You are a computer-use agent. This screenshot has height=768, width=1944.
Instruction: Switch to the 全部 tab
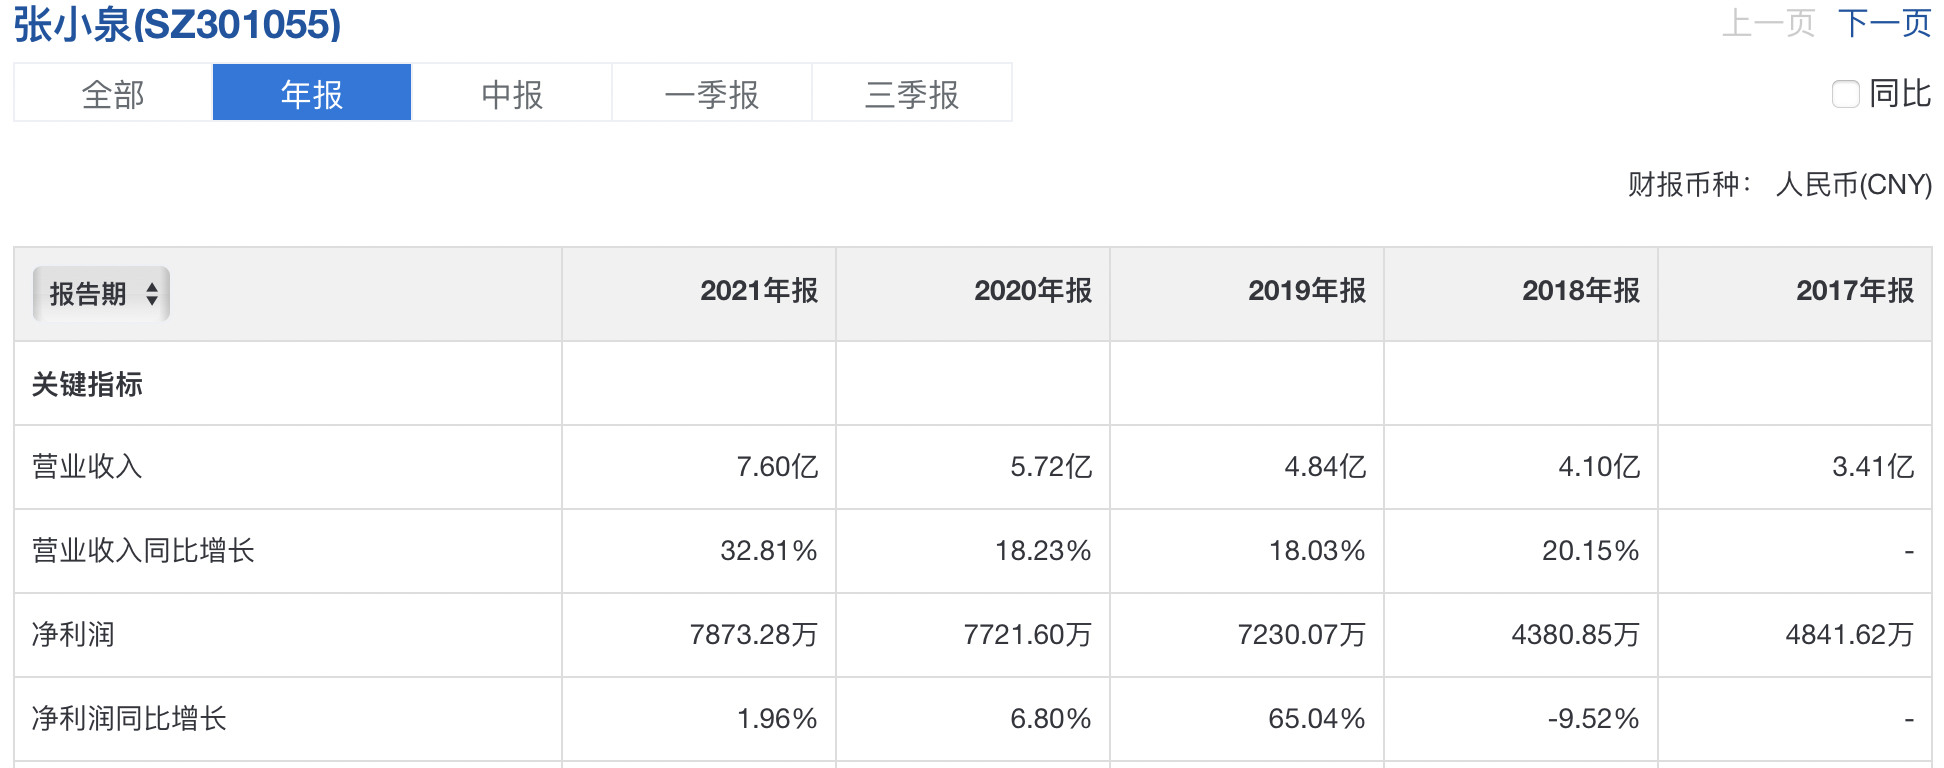point(113,94)
